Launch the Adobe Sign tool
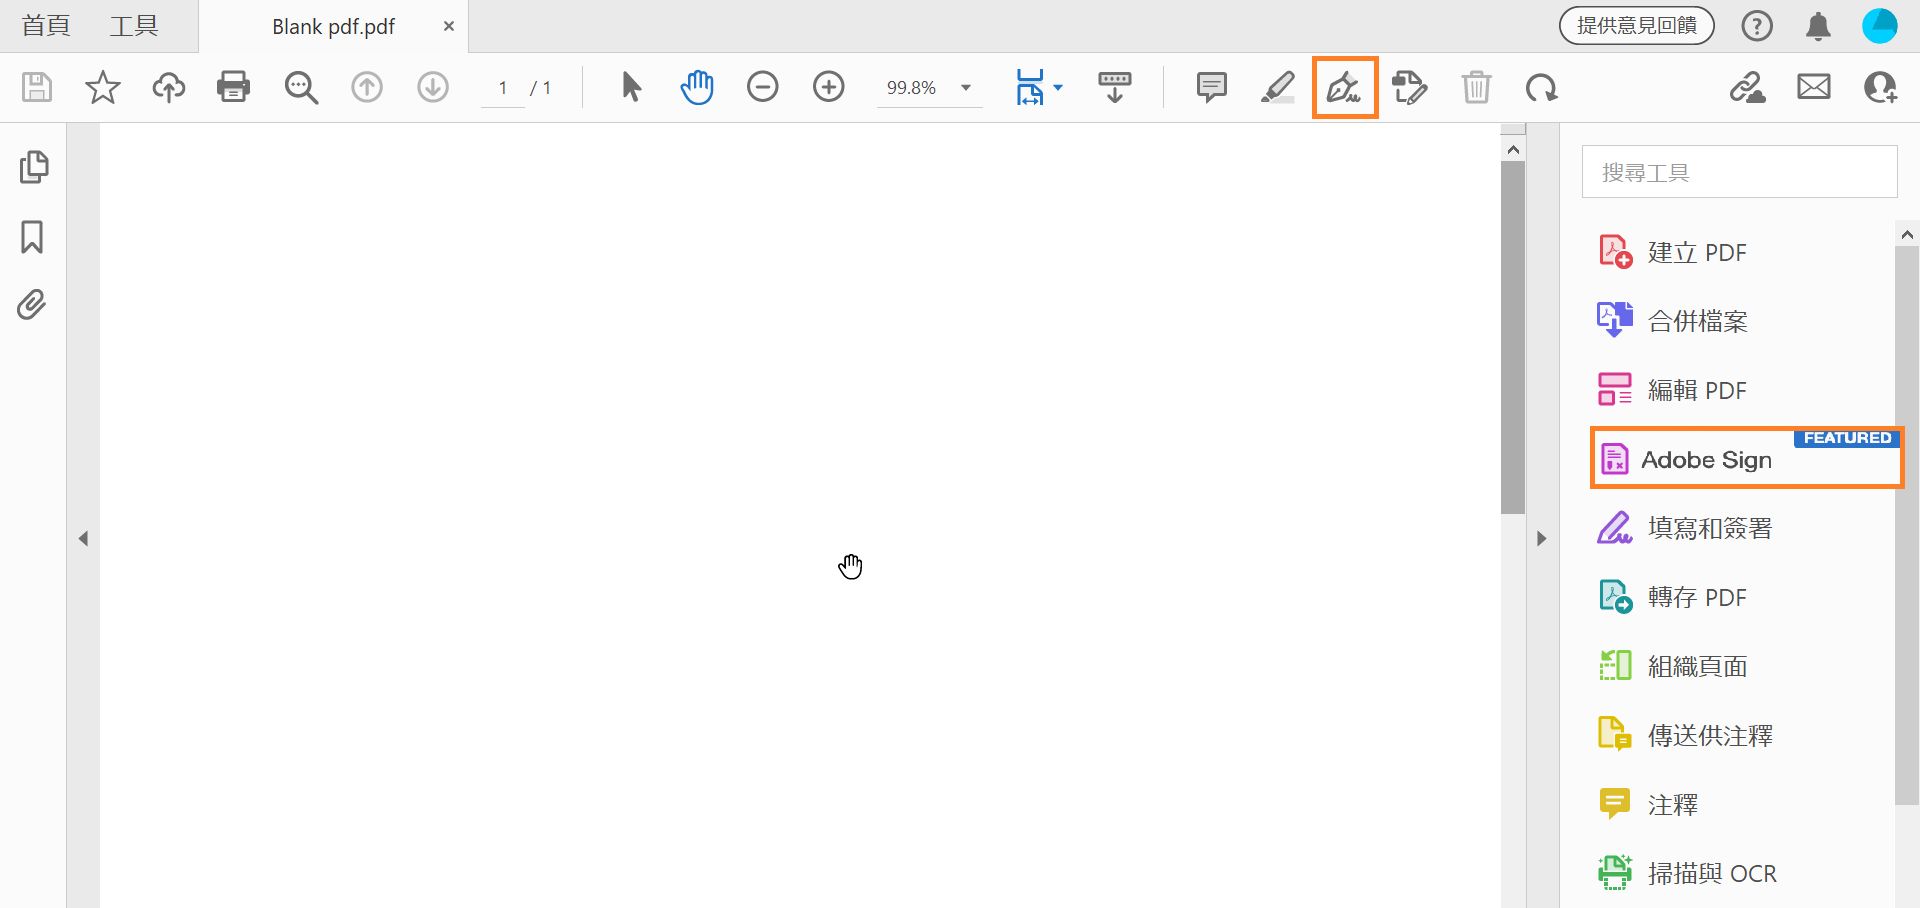This screenshot has height=908, width=1920. pyautogui.click(x=1746, y=459)
